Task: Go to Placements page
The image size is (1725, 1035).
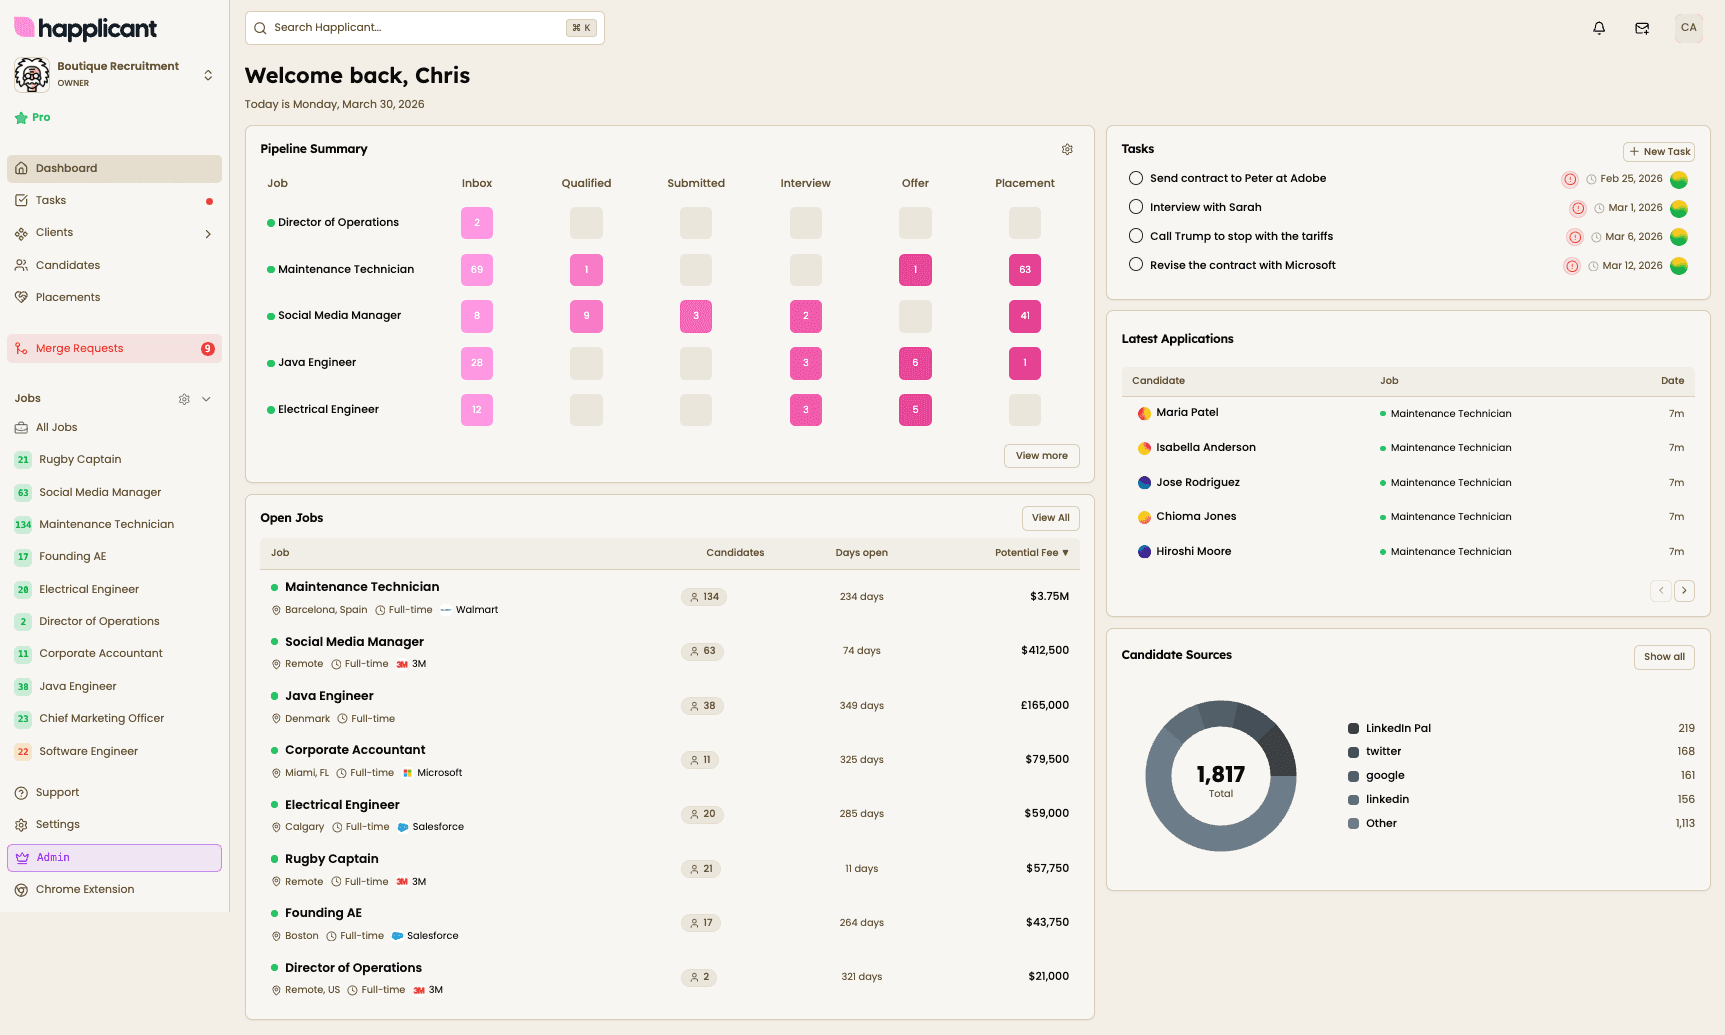Action: [114, 297]
